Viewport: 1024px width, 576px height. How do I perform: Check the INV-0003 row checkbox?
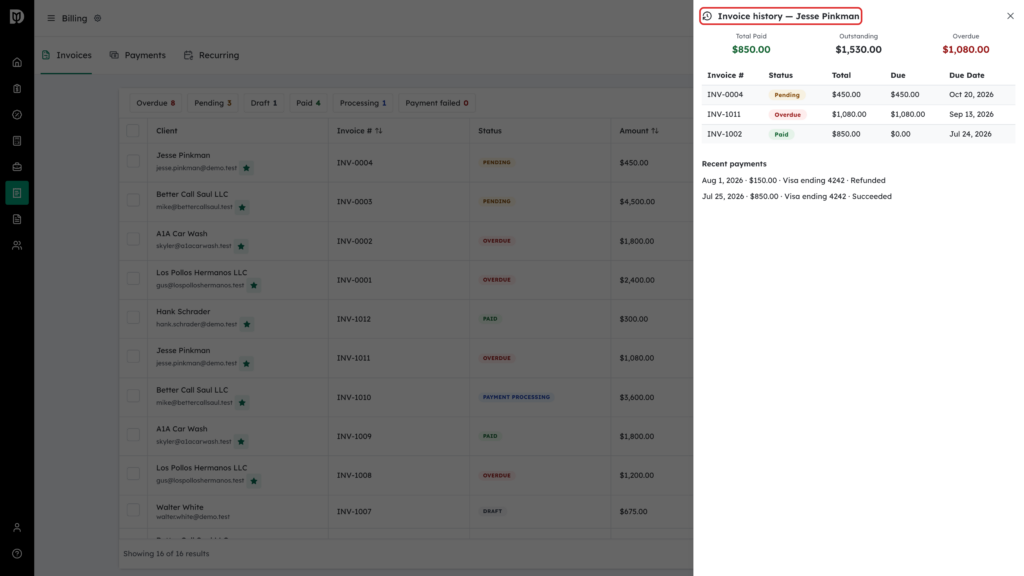[x=133, y=200]
